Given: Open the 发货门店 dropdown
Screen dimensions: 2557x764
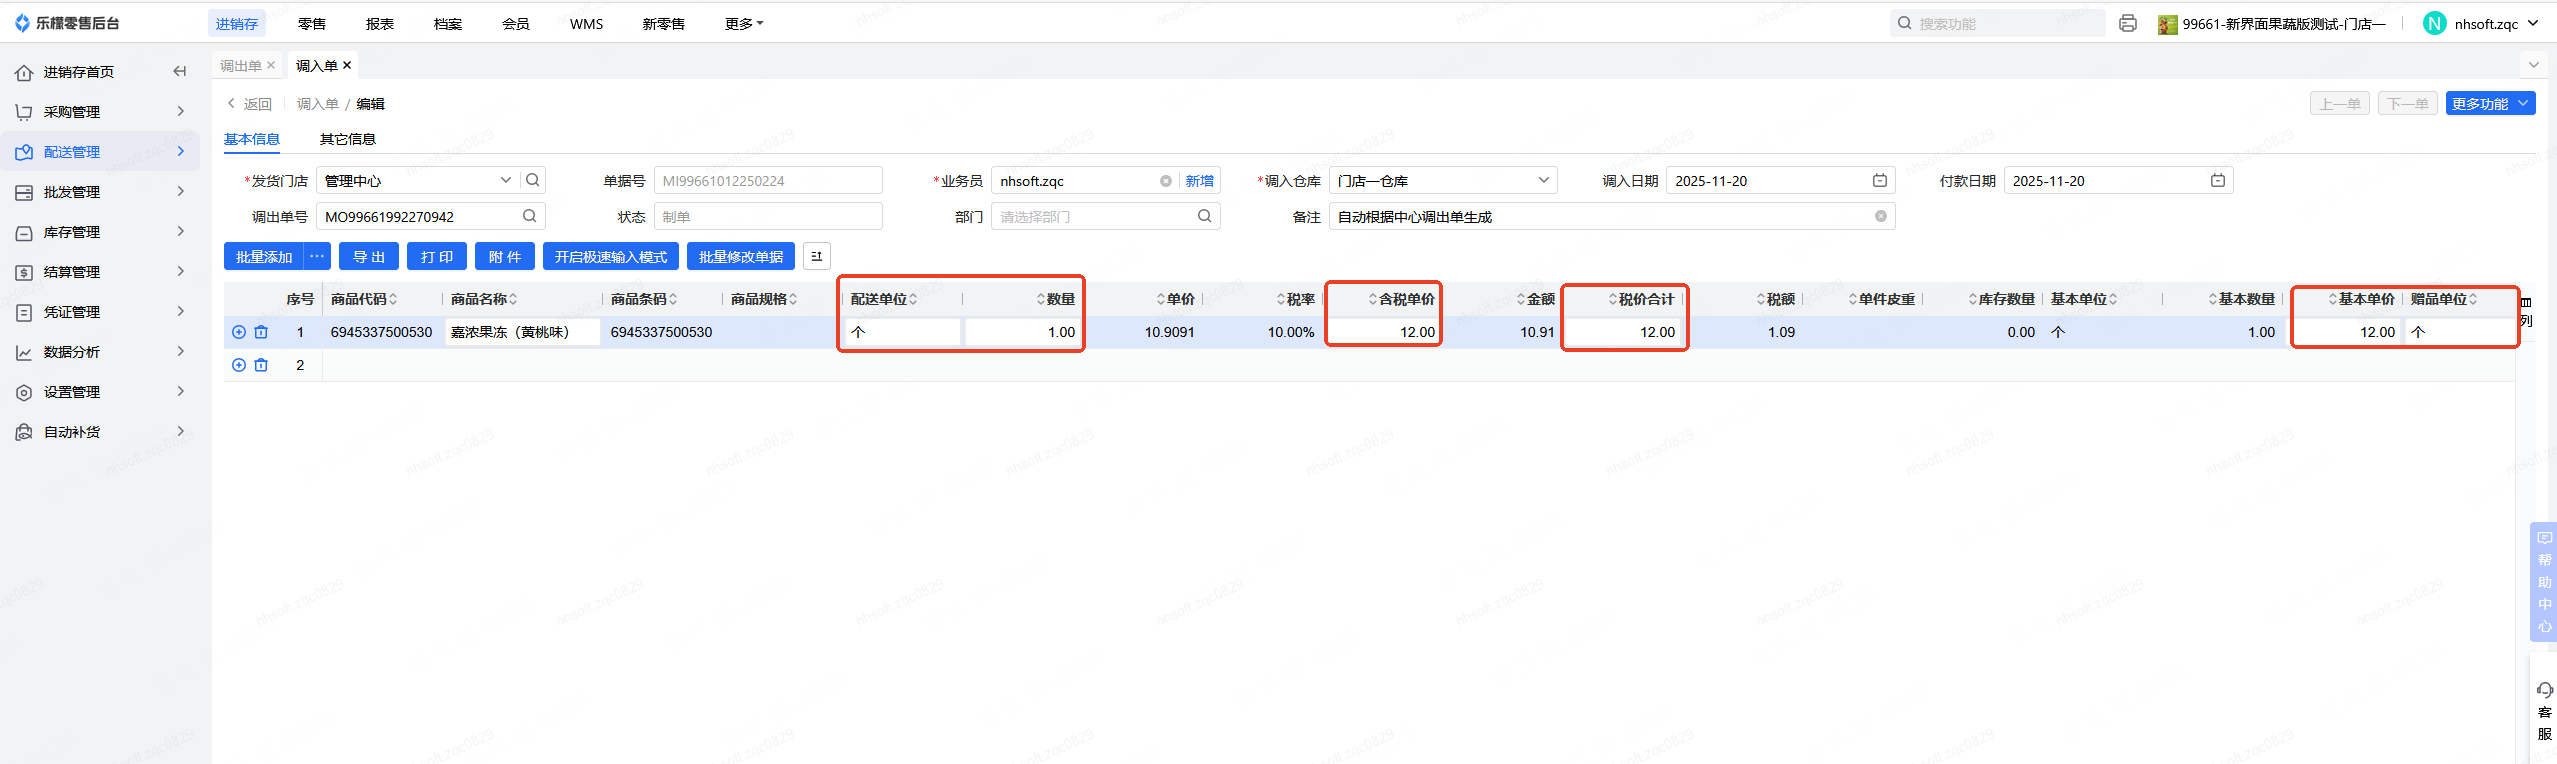Looking at the screenshot, I should point(506,180).
